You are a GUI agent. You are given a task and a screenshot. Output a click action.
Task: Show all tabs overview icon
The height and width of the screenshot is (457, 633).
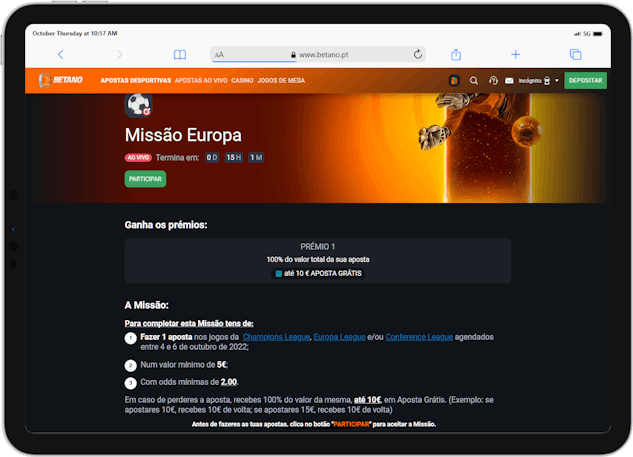pyautogui.click(x=575, y=55)
